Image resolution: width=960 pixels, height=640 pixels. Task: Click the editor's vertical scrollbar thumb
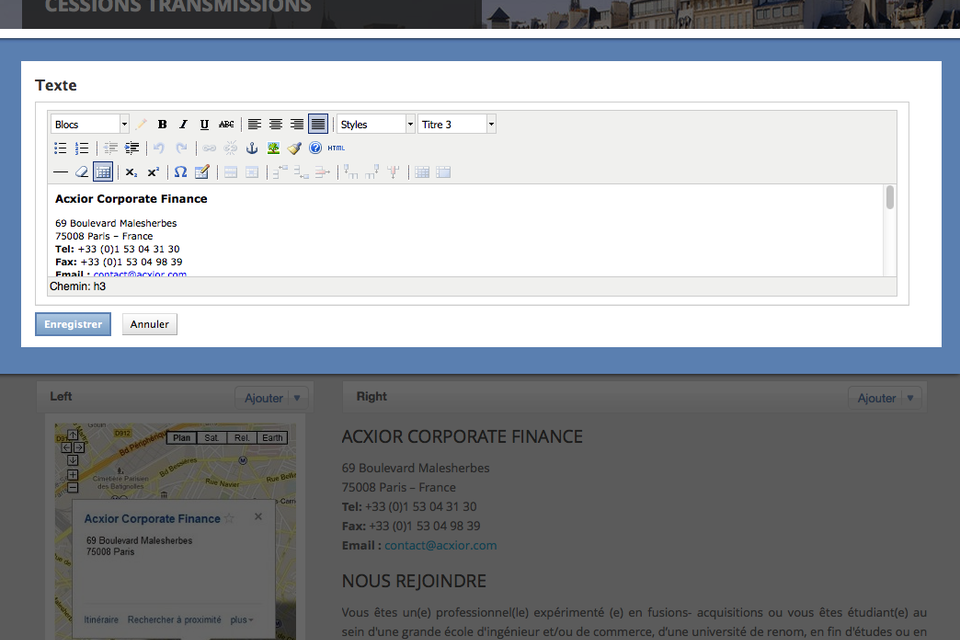(x=890, y=198)
